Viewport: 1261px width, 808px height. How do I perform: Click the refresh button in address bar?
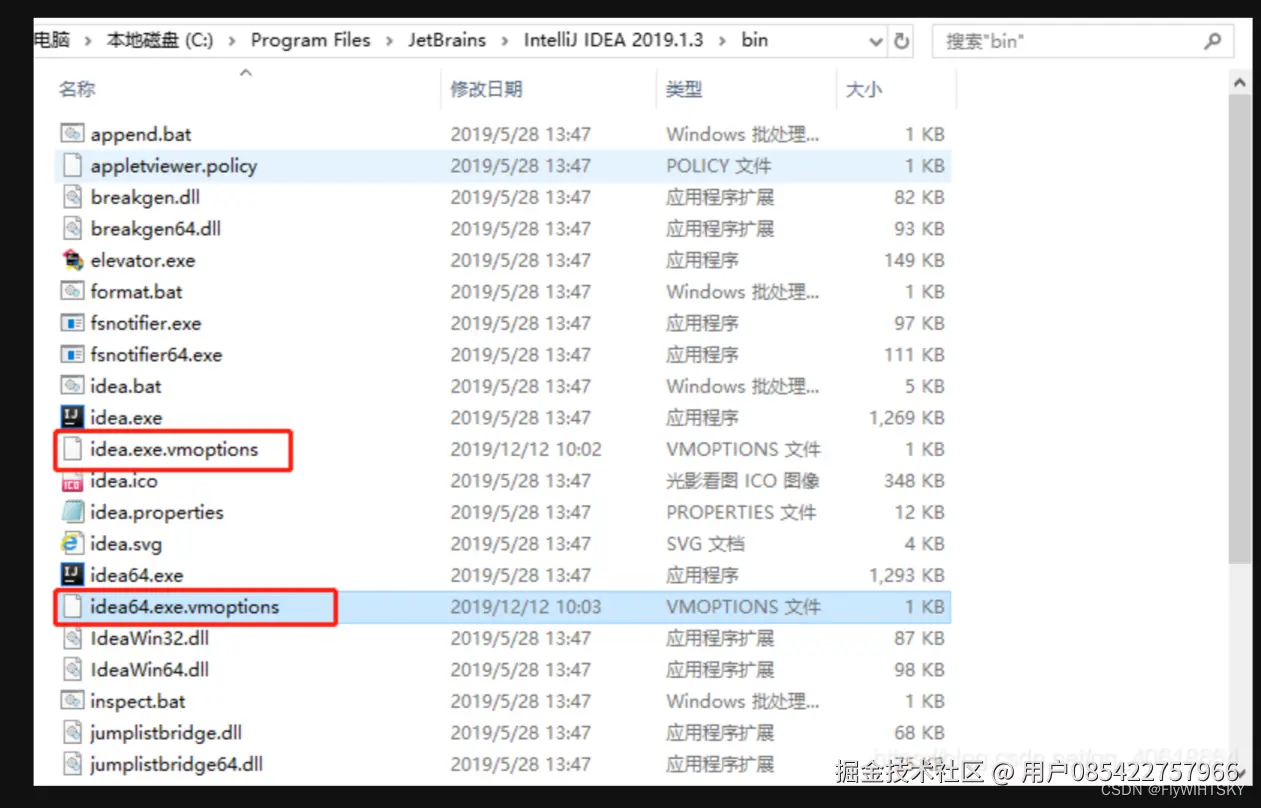901,41
